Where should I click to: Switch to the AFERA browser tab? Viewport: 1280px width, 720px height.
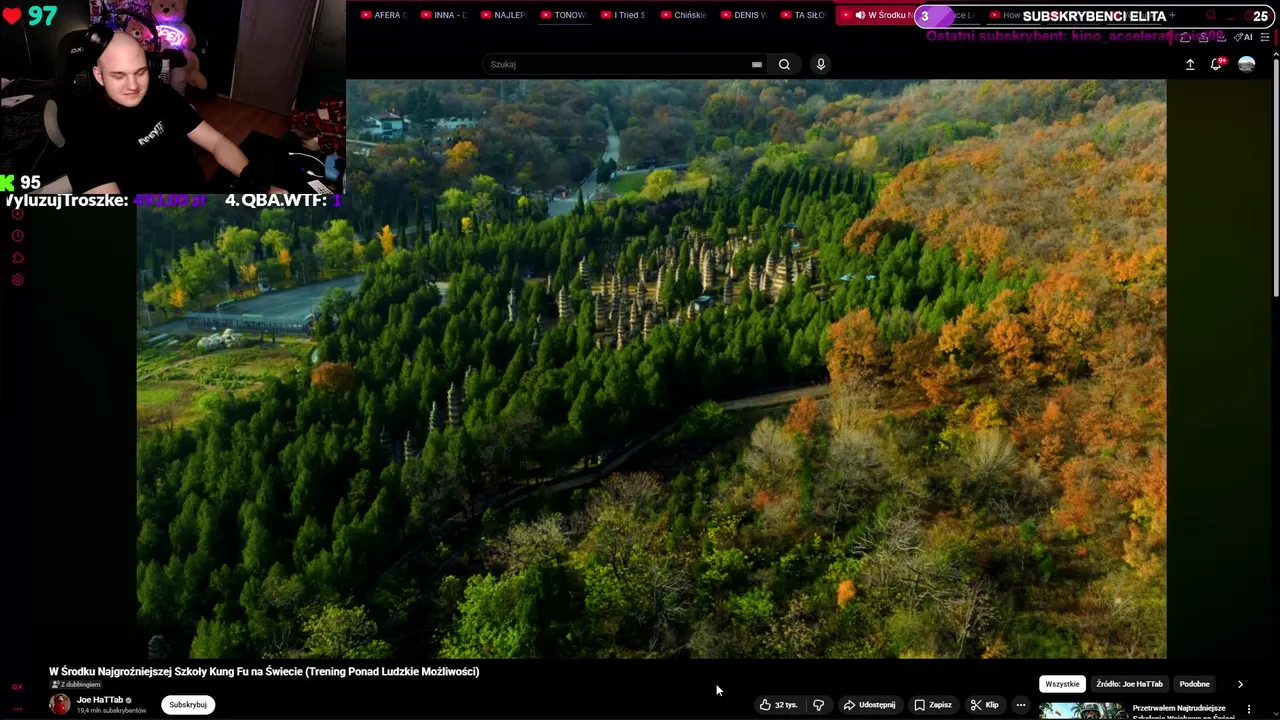pyautogui.click(x=383, y=15)
